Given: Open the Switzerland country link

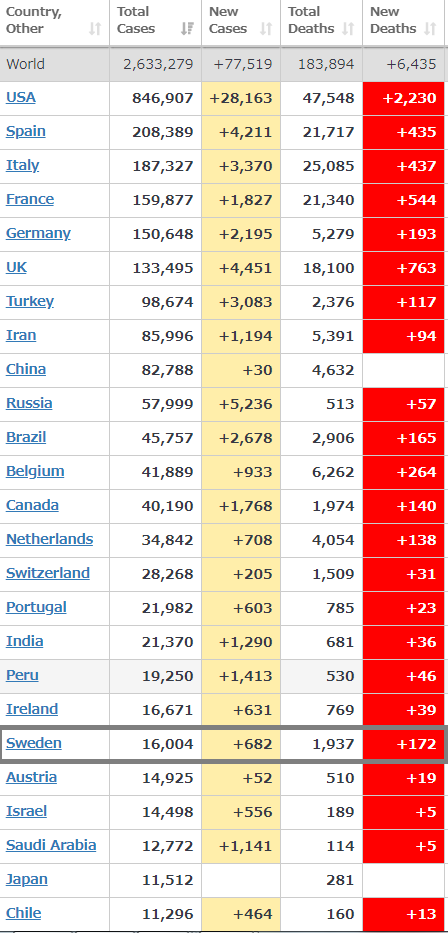Looking at the screenshot, I should pyautogui.click(x=48, y=572).
